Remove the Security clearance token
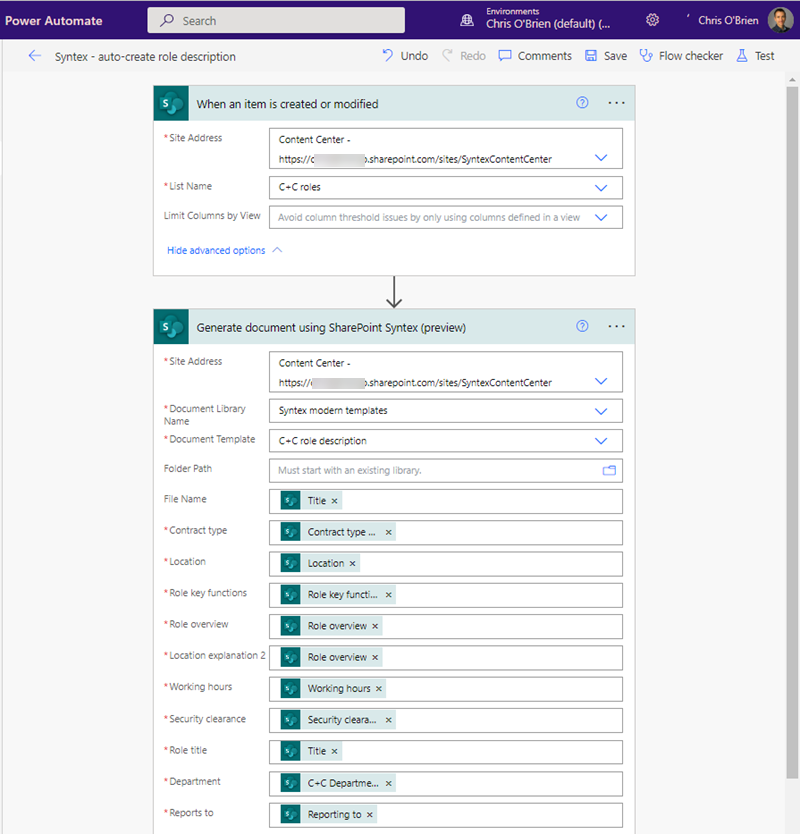 point(389,720)
